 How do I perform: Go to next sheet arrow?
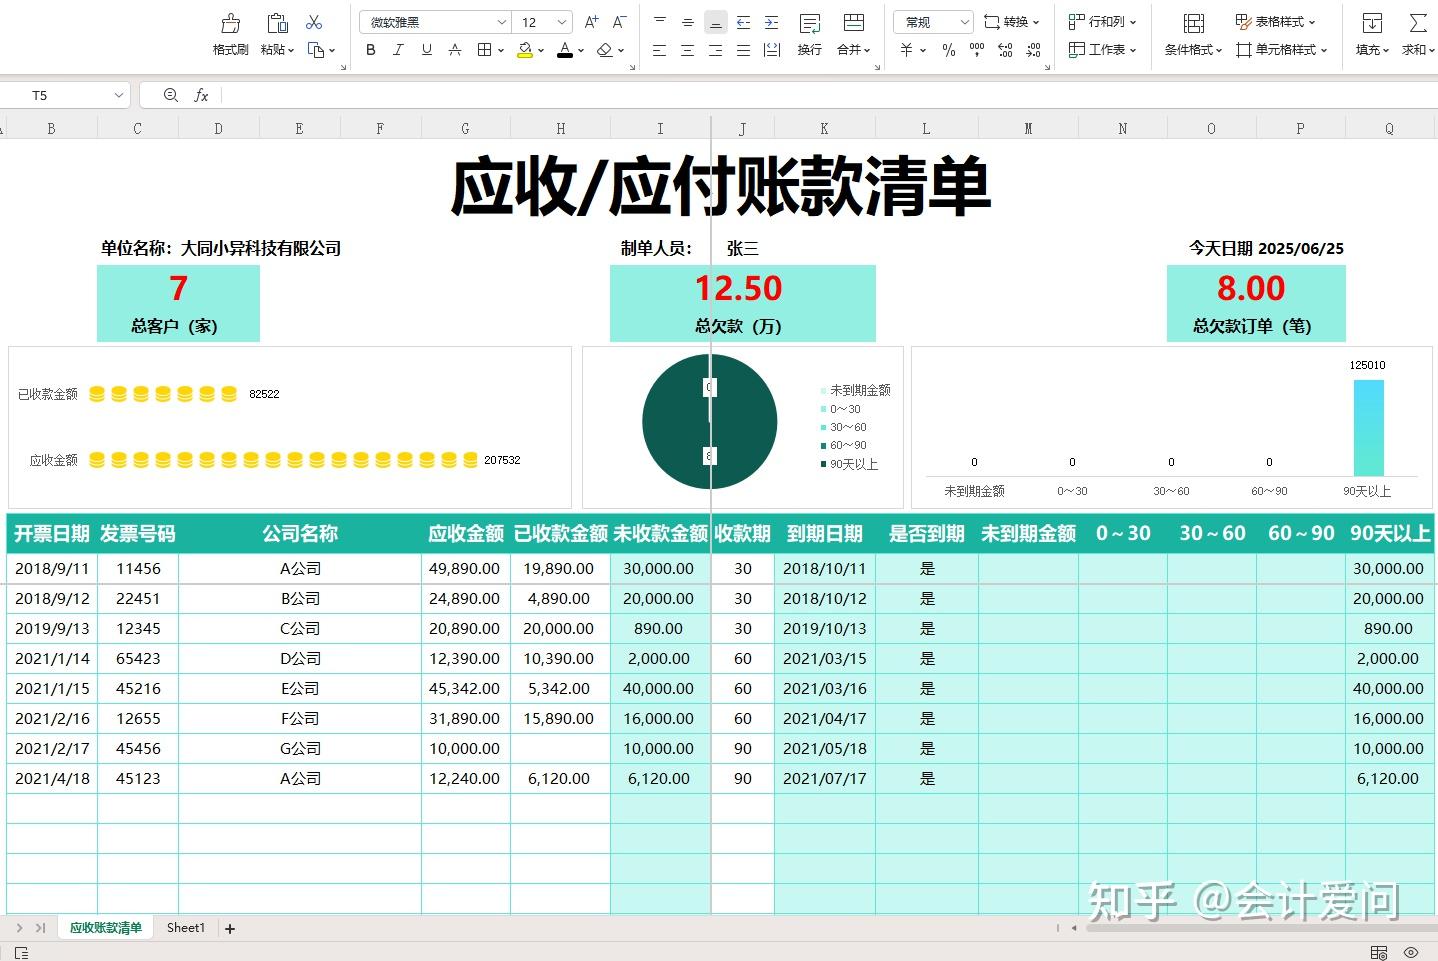(19, 929)
